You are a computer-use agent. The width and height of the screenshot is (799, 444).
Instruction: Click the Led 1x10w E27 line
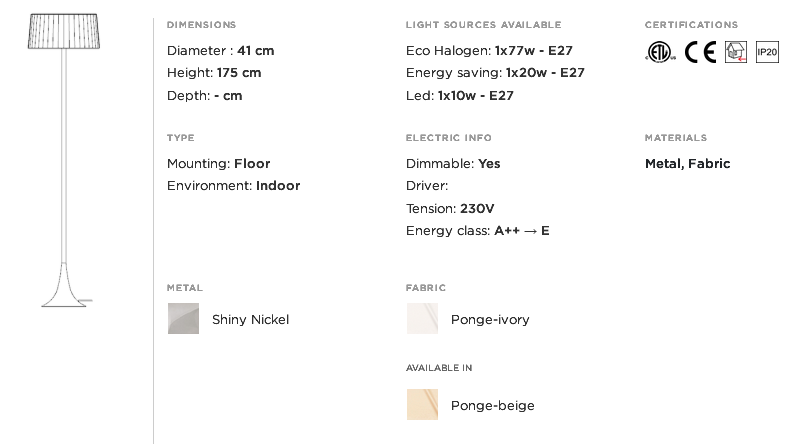[x=460, y=95]
